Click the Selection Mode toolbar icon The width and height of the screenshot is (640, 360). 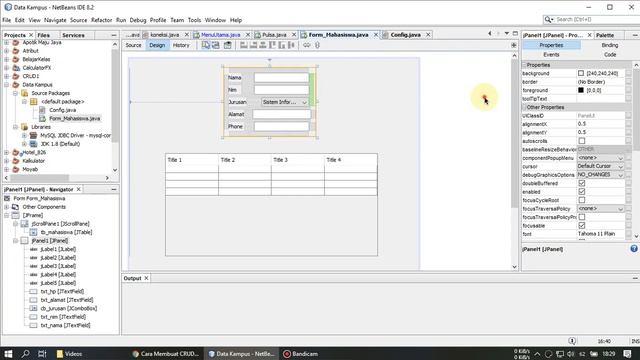click(205, 45)
